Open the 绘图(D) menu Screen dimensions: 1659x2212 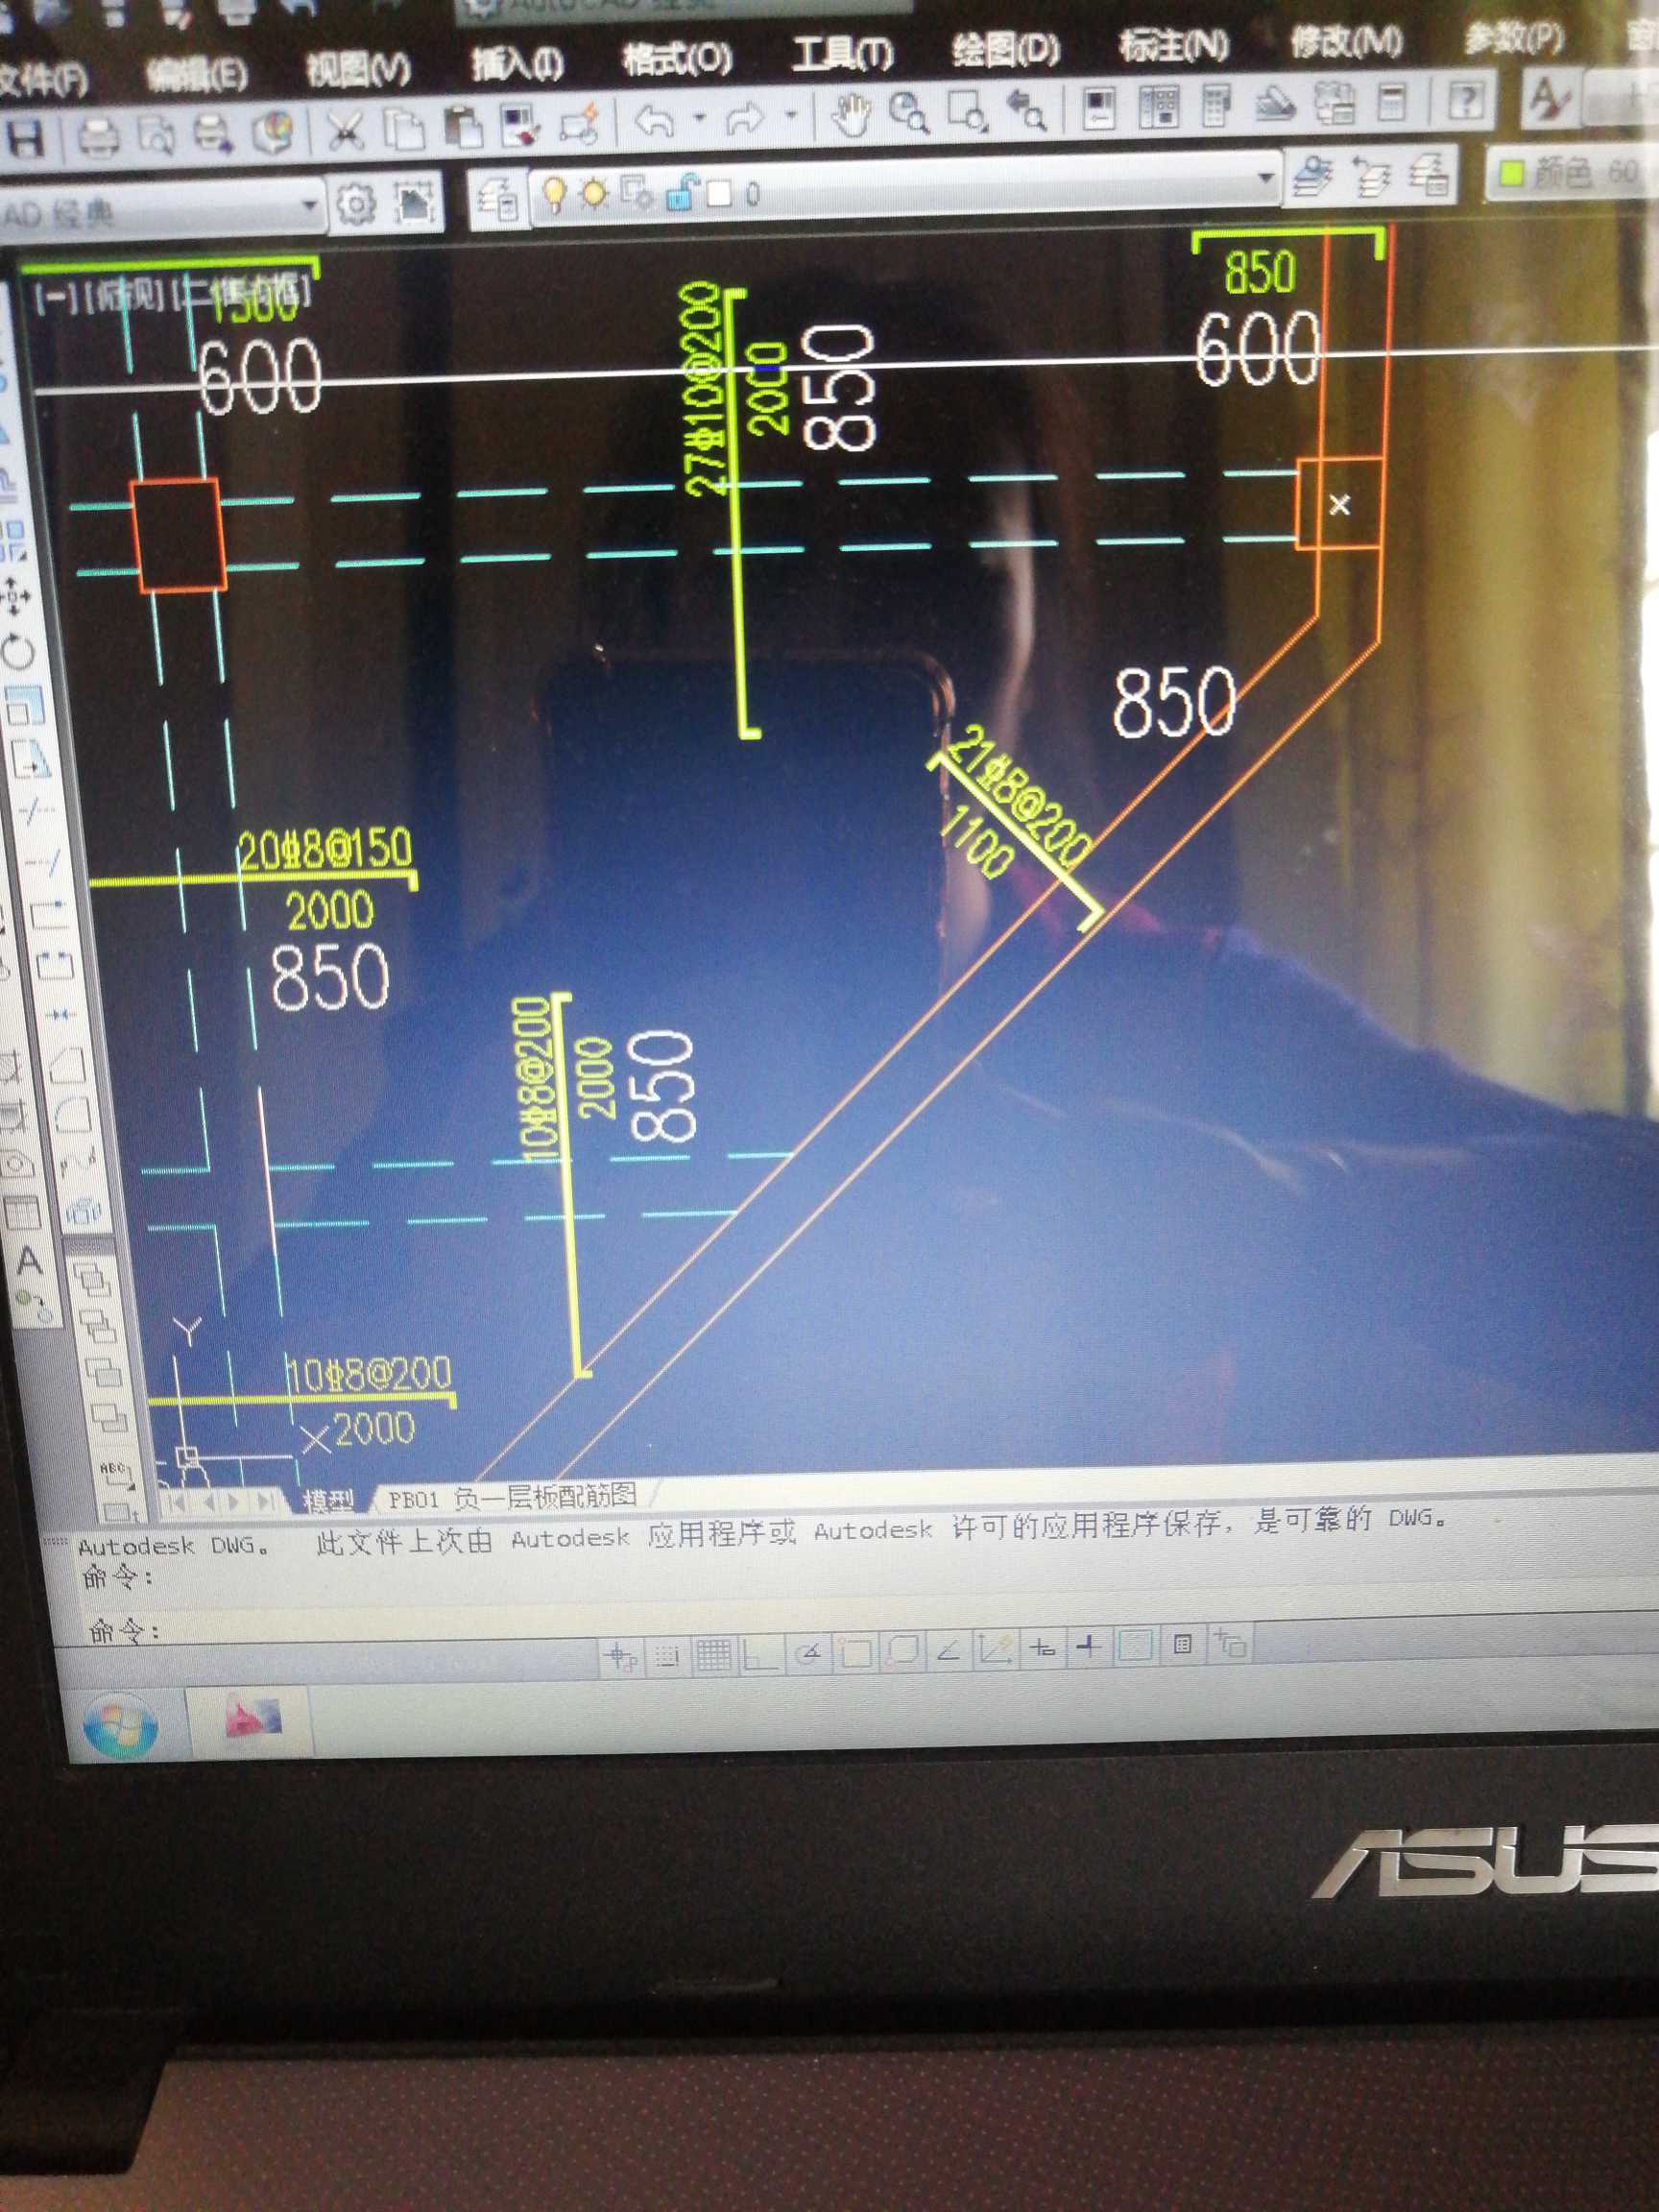[x=1005, y=49]
